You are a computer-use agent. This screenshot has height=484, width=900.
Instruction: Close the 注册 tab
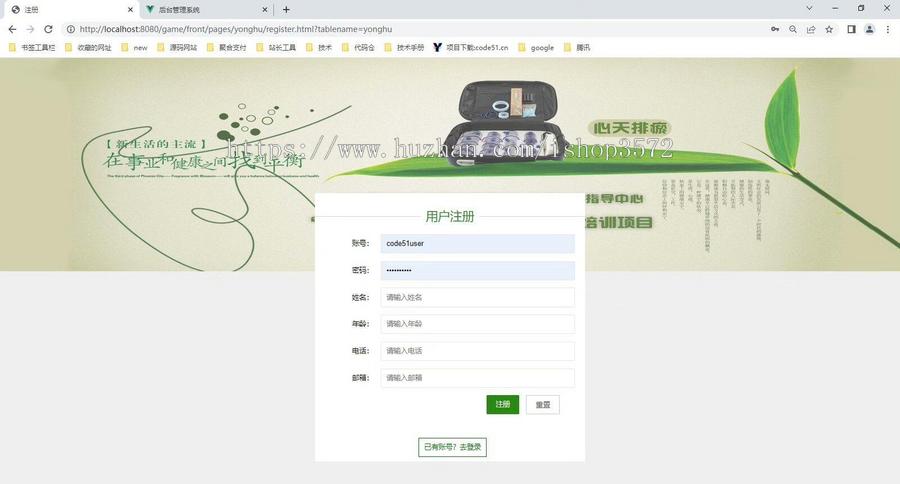pyautogui.click(x=130, y=10)
